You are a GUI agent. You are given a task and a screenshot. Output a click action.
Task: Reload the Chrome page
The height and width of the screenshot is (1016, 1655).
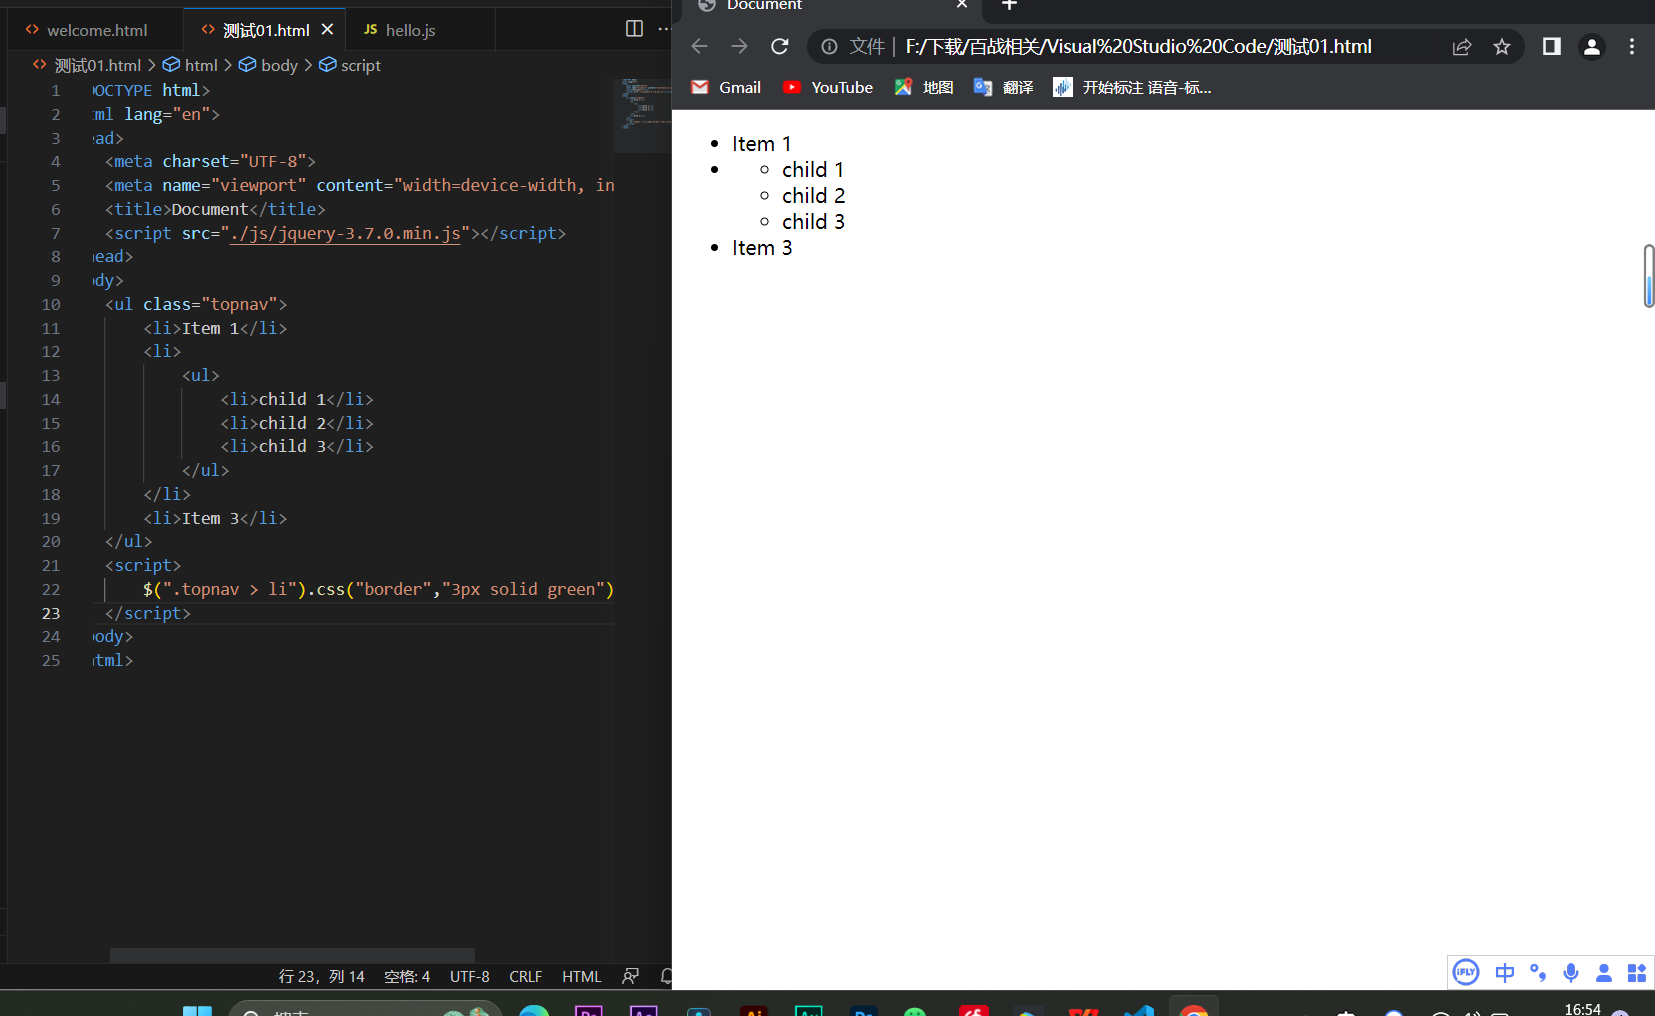pos(780,47)
